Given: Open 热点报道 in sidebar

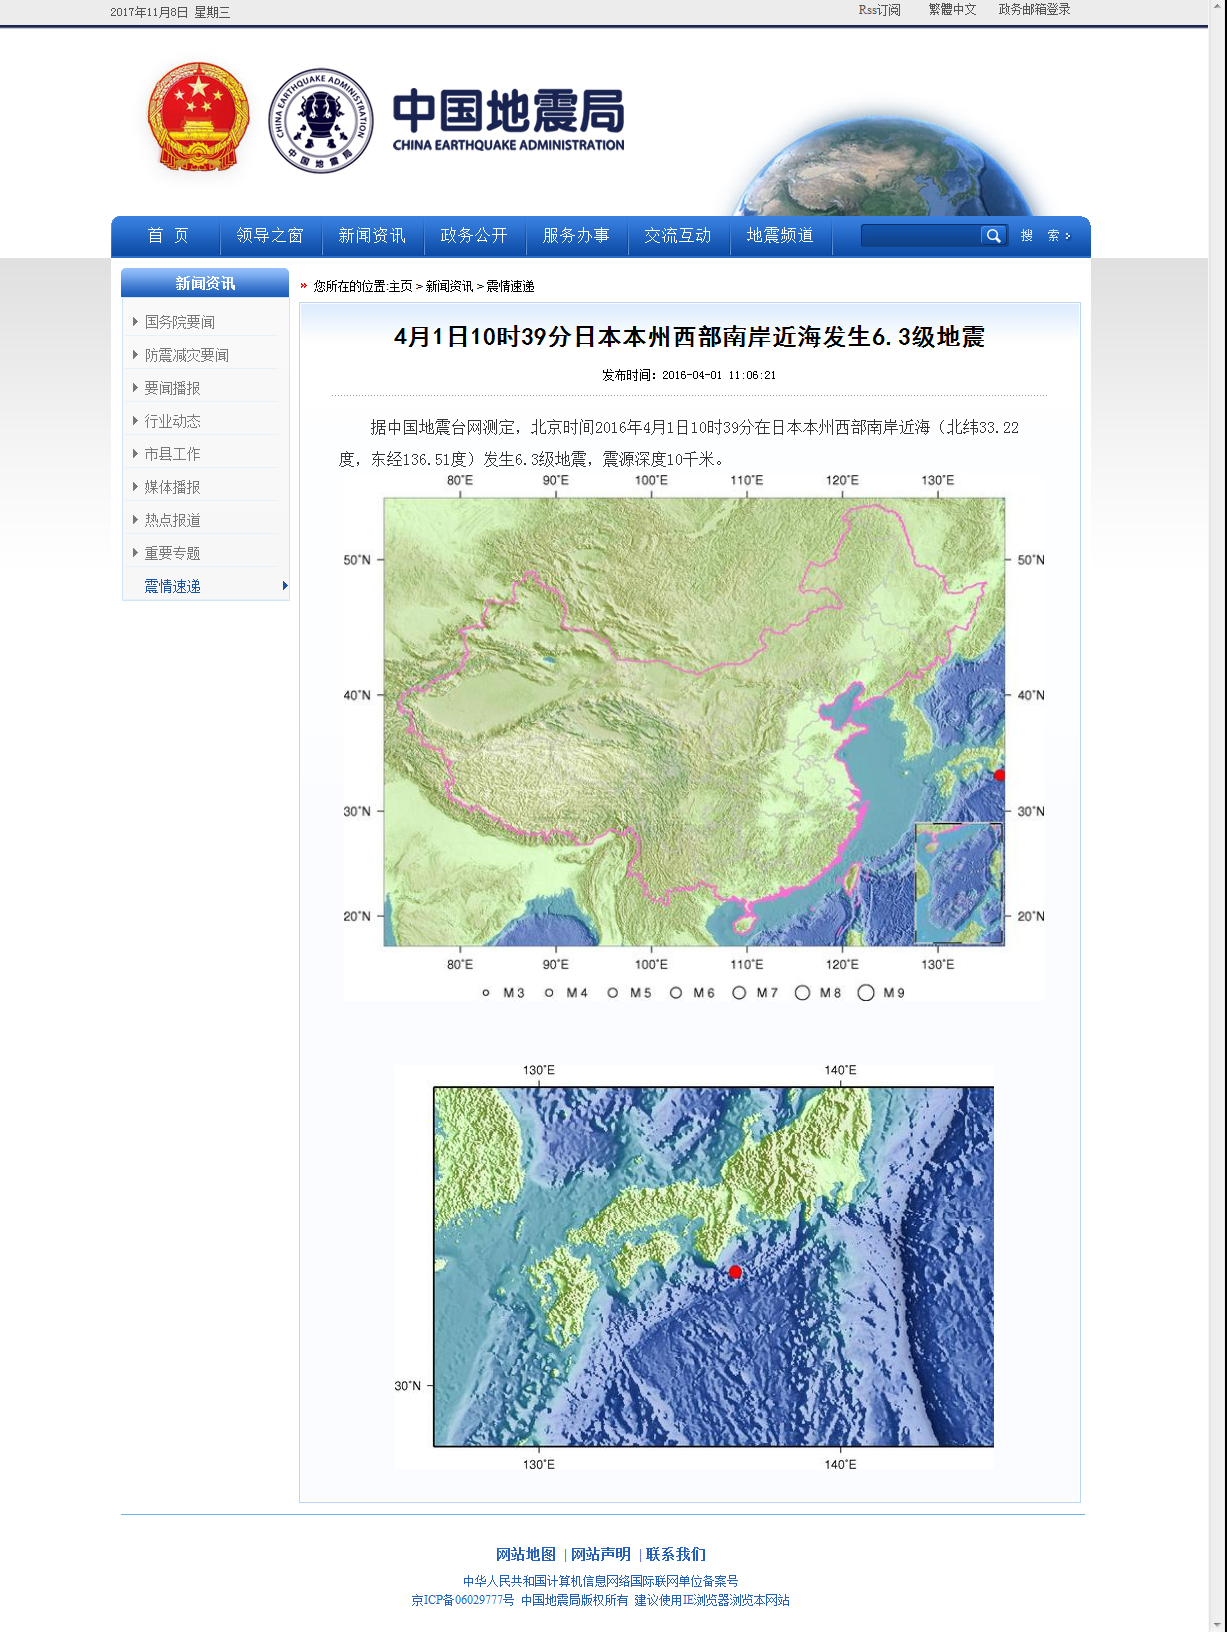Looking at the screenshot, I should click(x=172, y=520).
